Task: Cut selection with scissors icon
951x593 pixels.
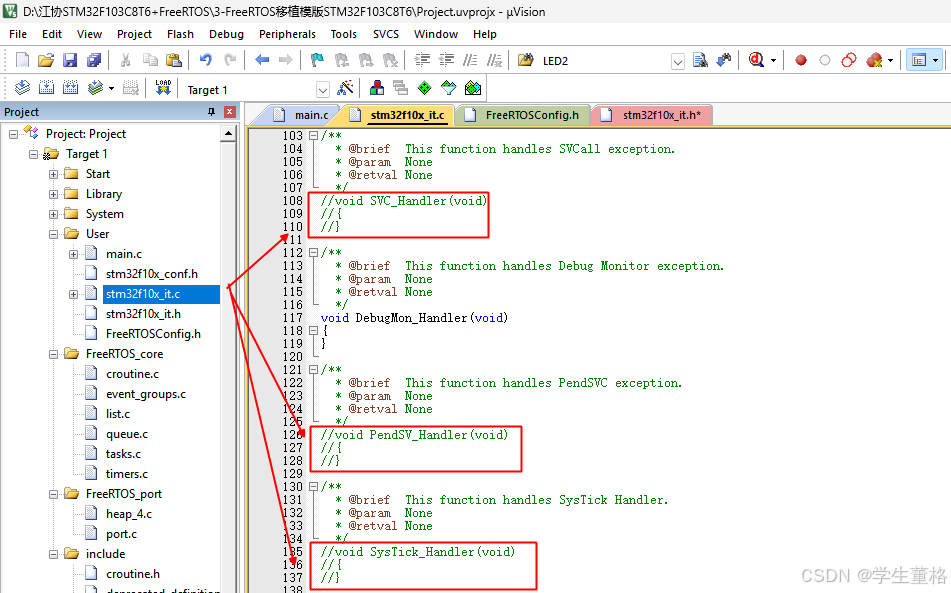Action: coord(126,60)
